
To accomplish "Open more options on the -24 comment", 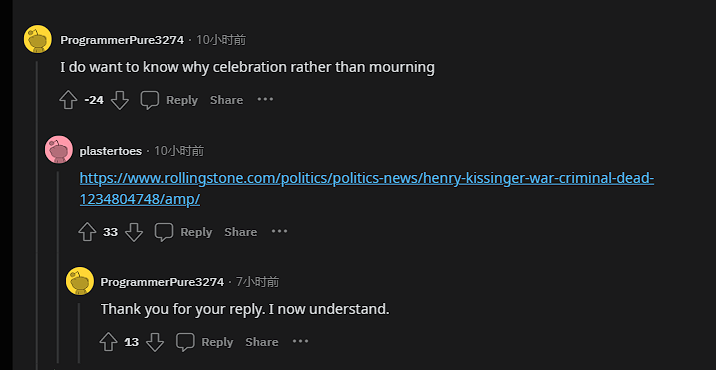I will 265,99.
